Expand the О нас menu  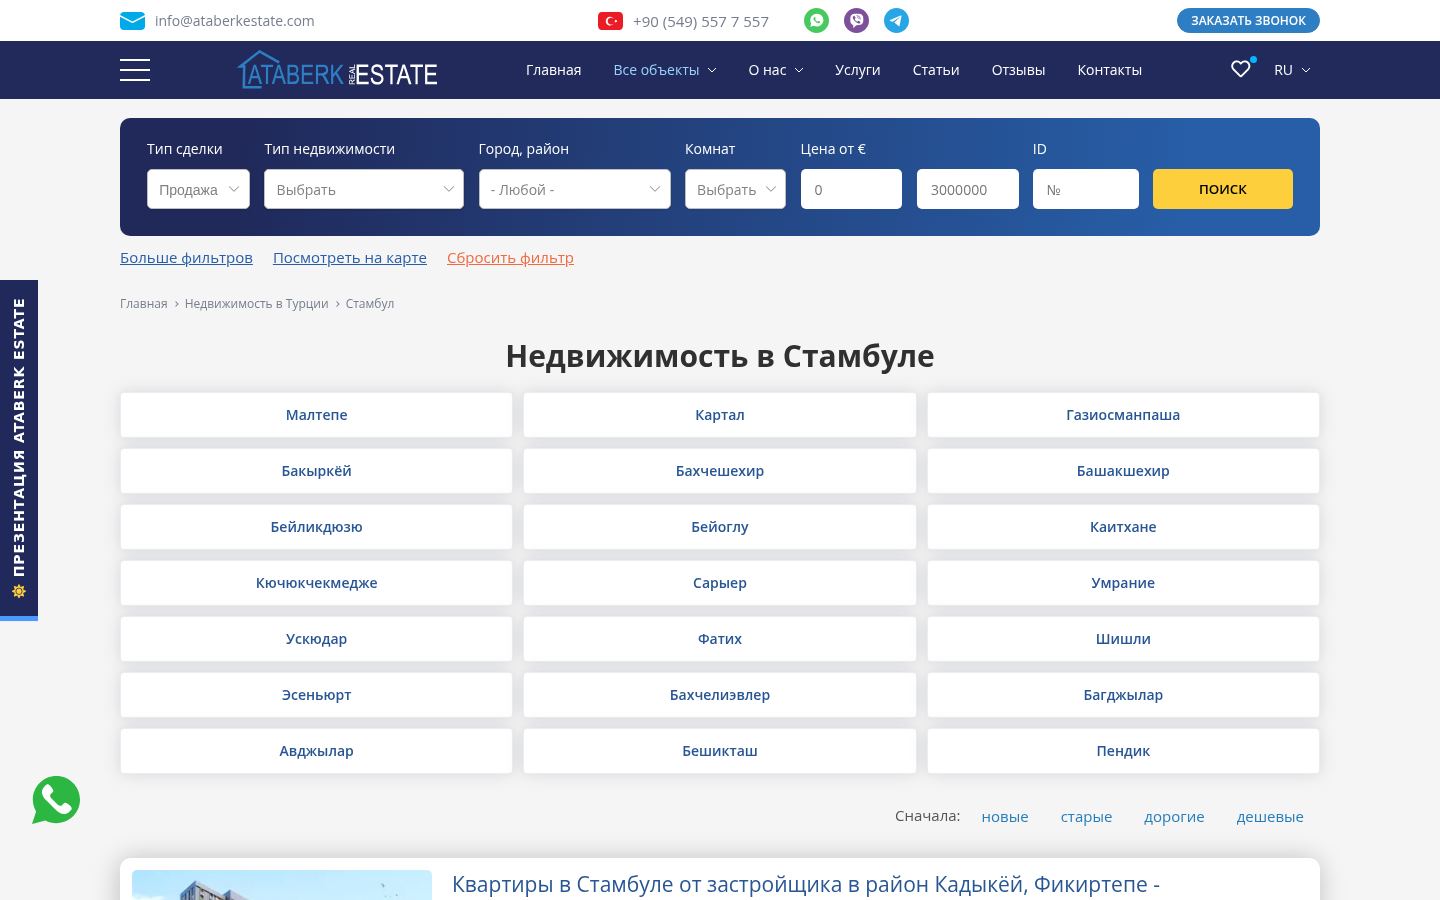pyautogui.click(x=776, y=70)
